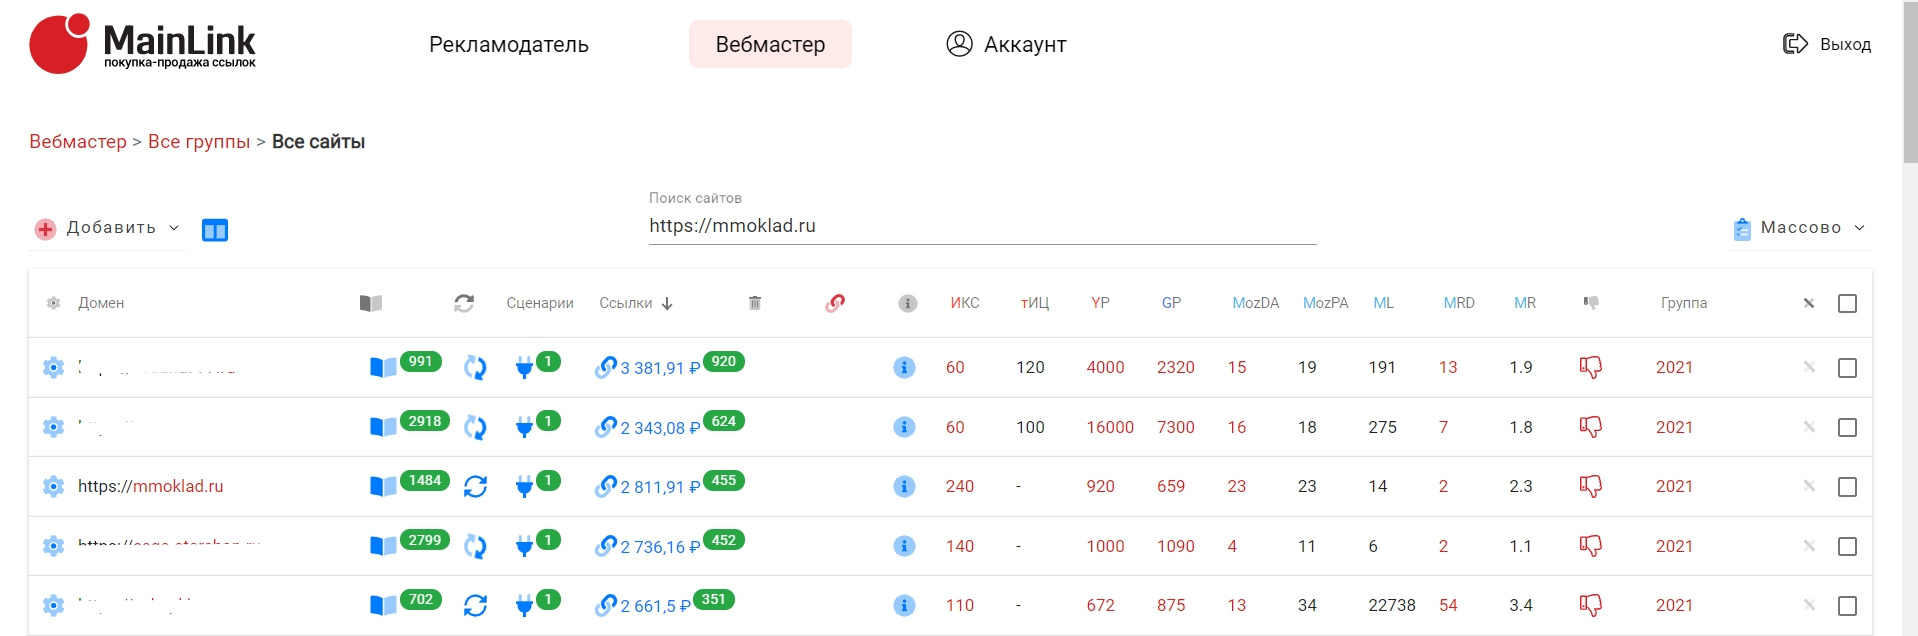Click refresh arrows icon in mmoklad.ru row
Screen dimensions: 1918x636
[475, 487]
